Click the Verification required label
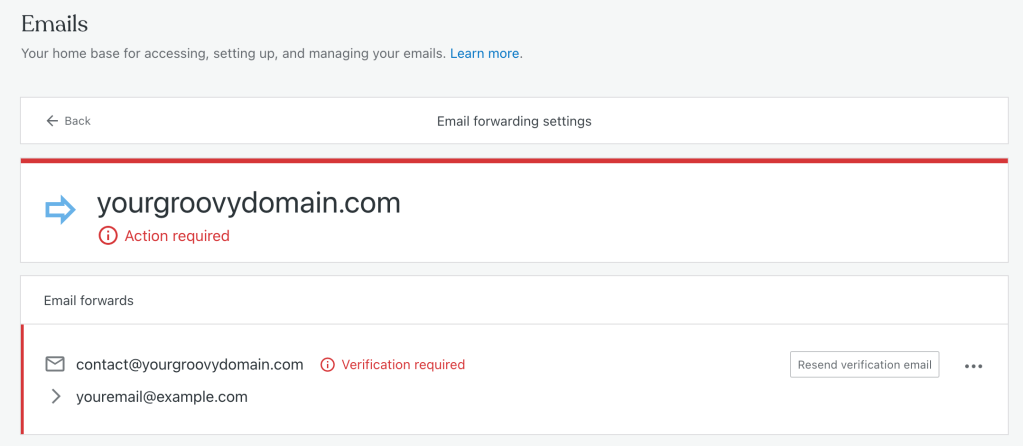 [403, 364]
